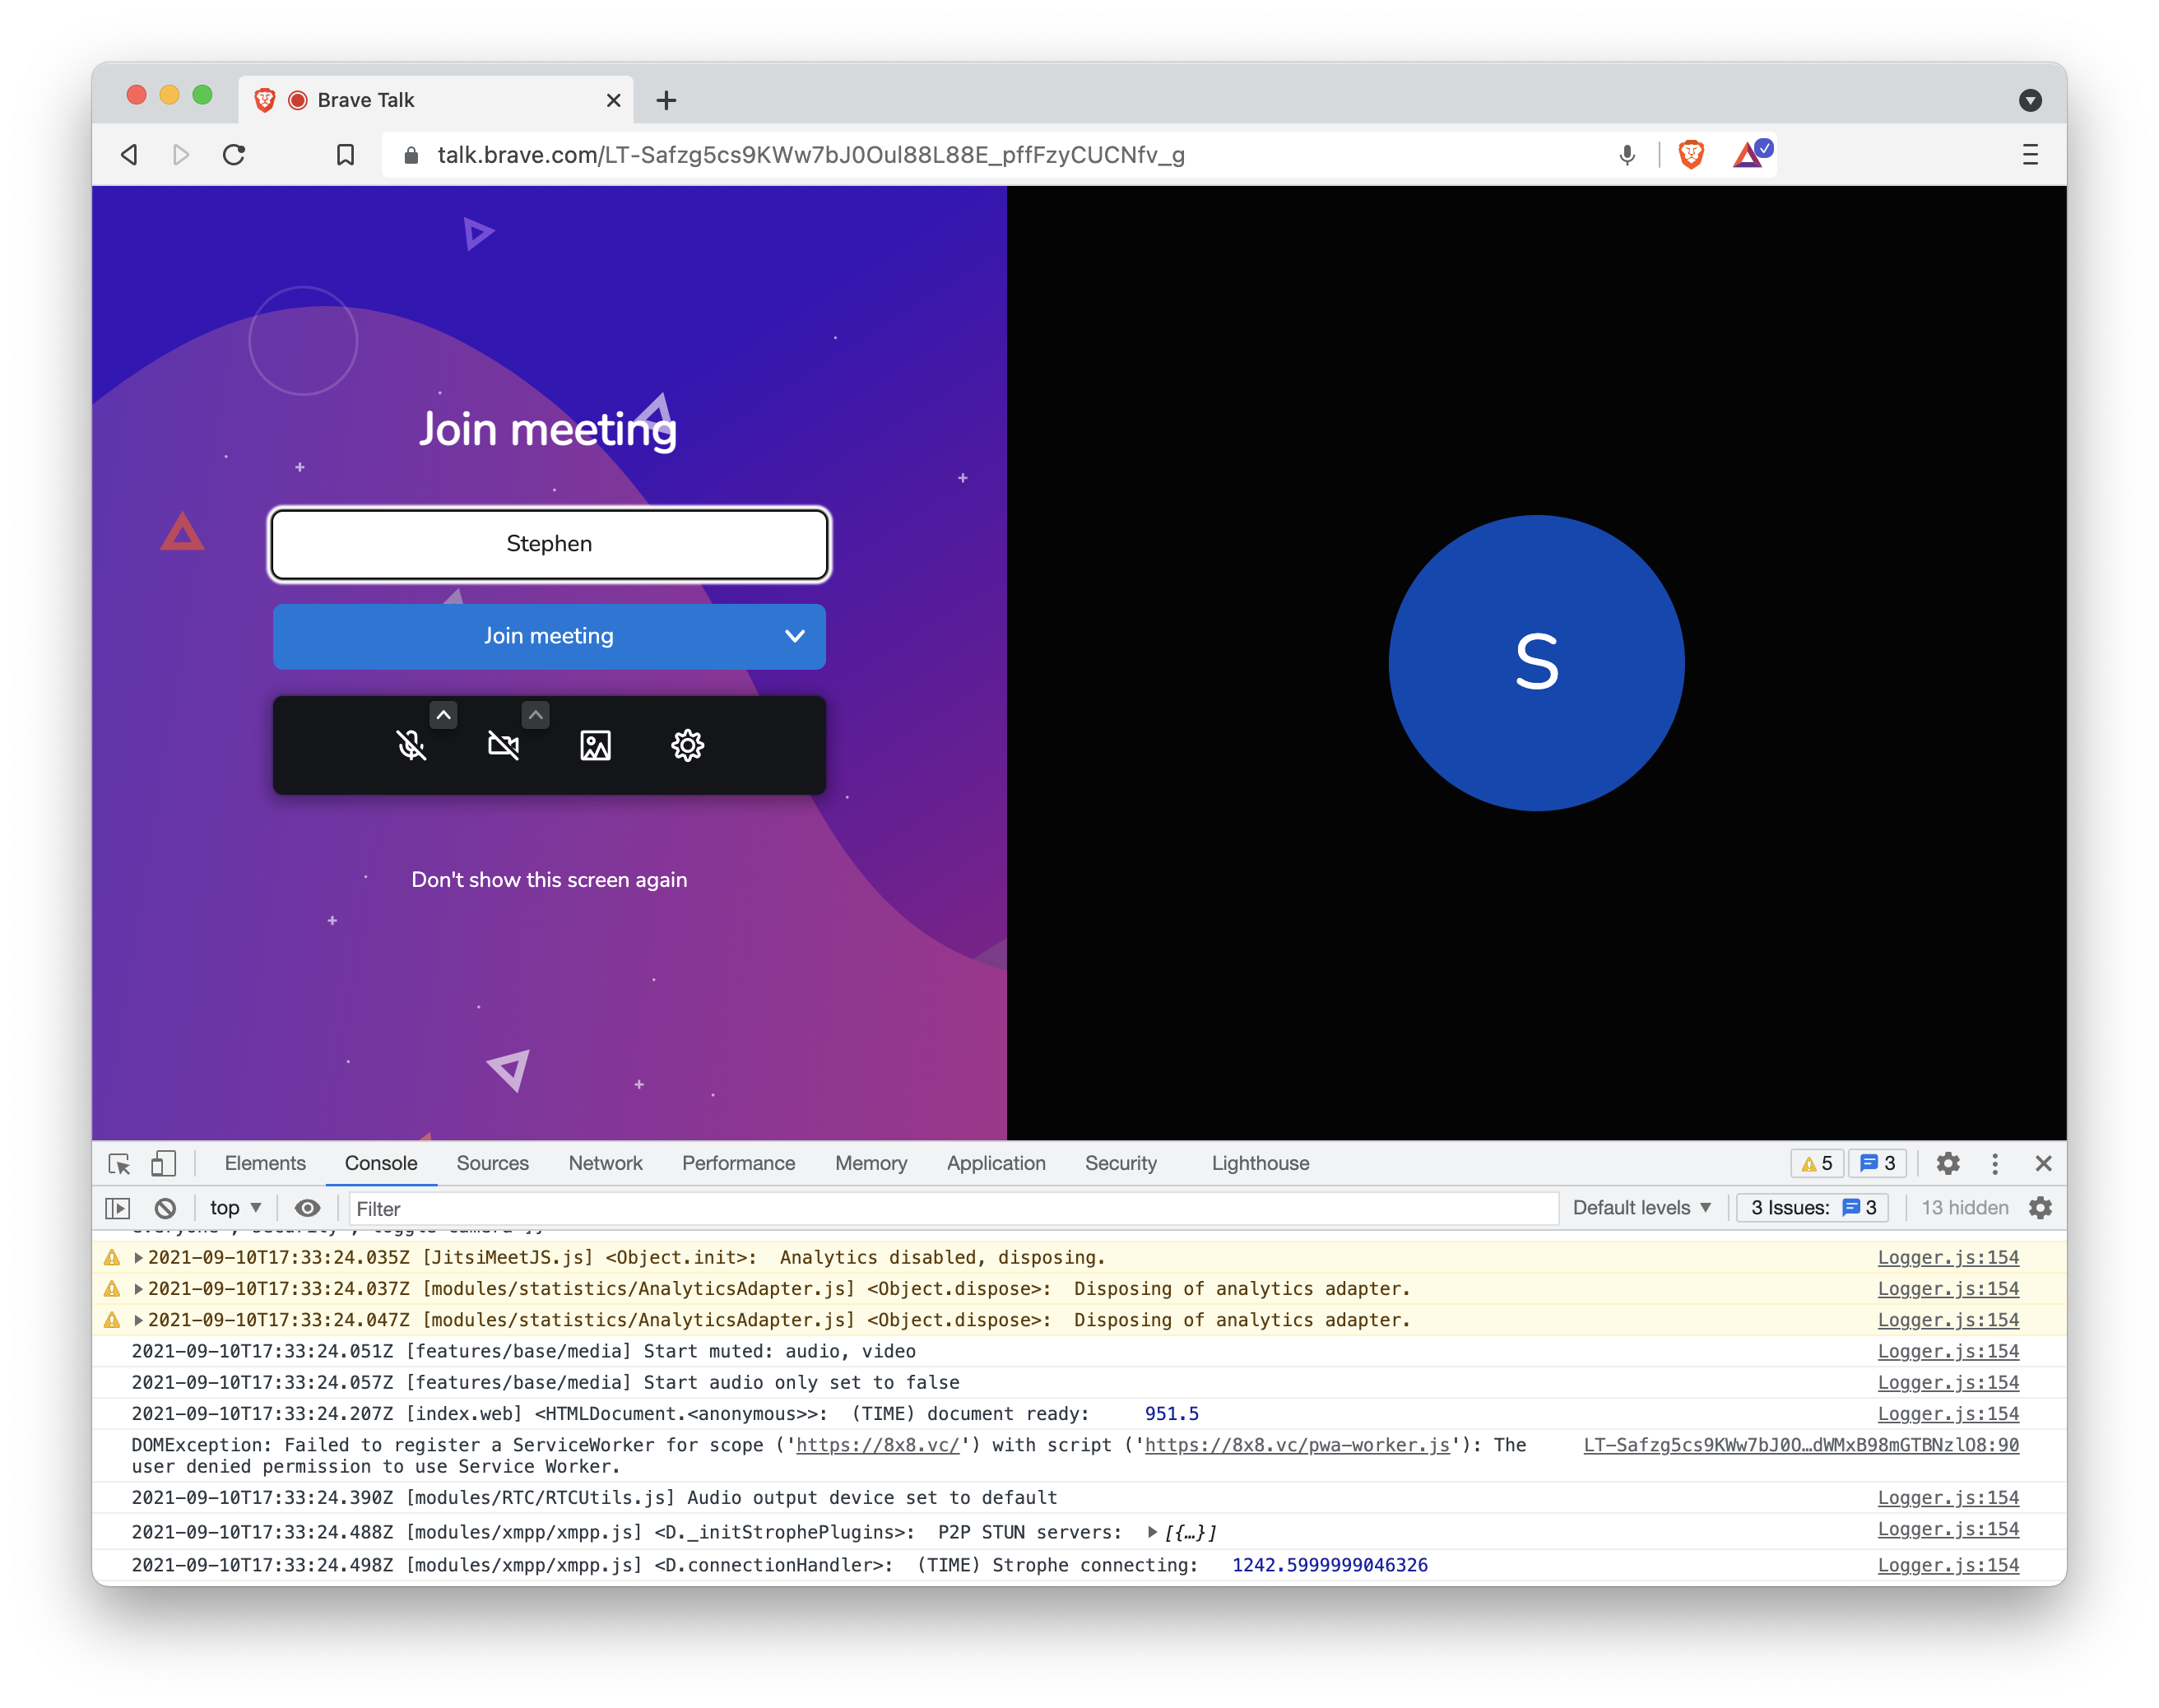Enable the camera
This screenshot has height=1708, width=2159.
[503, 744]
